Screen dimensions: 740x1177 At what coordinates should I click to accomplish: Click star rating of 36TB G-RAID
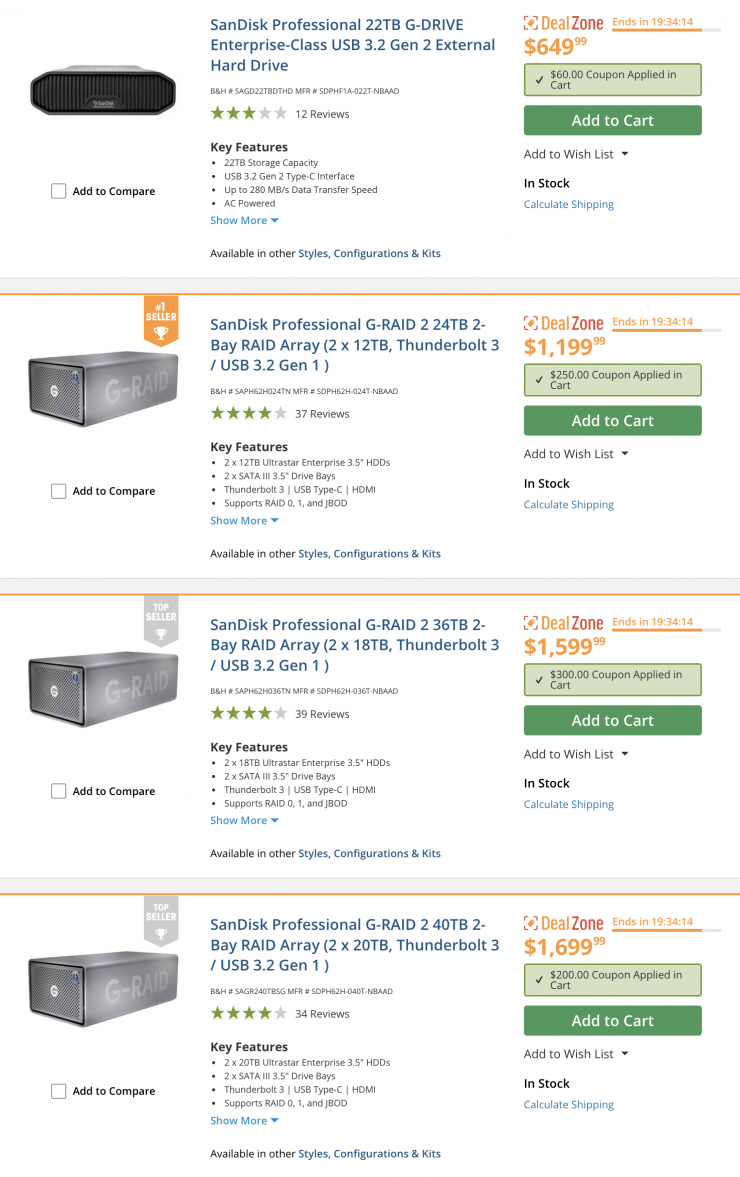click(248, 714)
